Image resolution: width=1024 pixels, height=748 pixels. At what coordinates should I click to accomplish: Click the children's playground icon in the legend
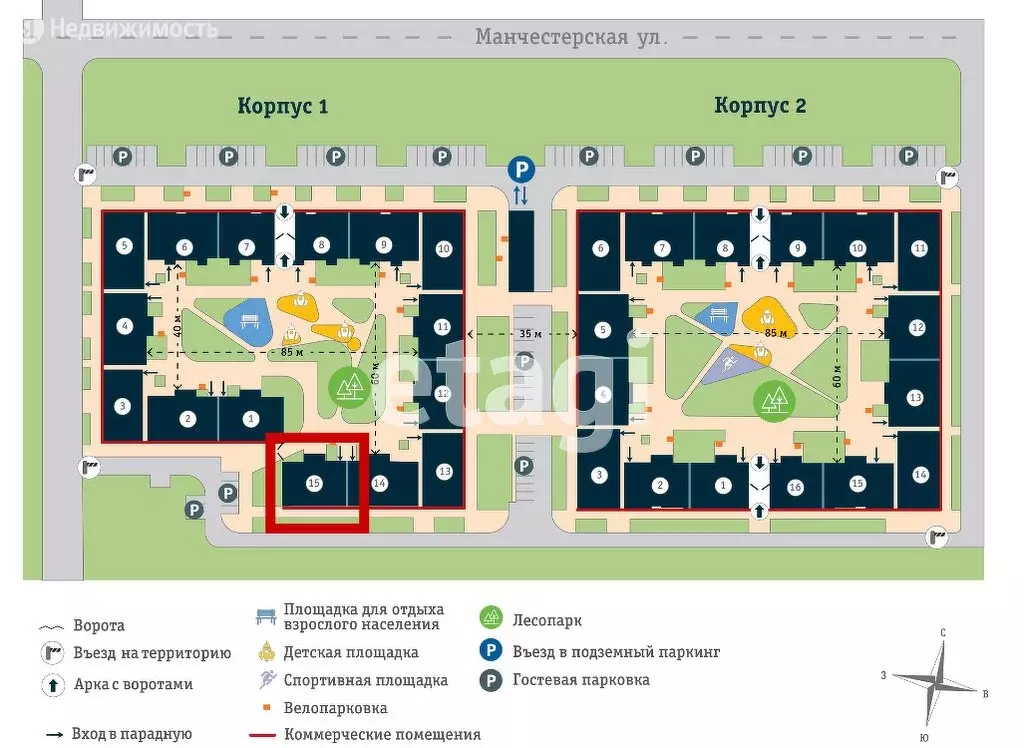point(266,651)
